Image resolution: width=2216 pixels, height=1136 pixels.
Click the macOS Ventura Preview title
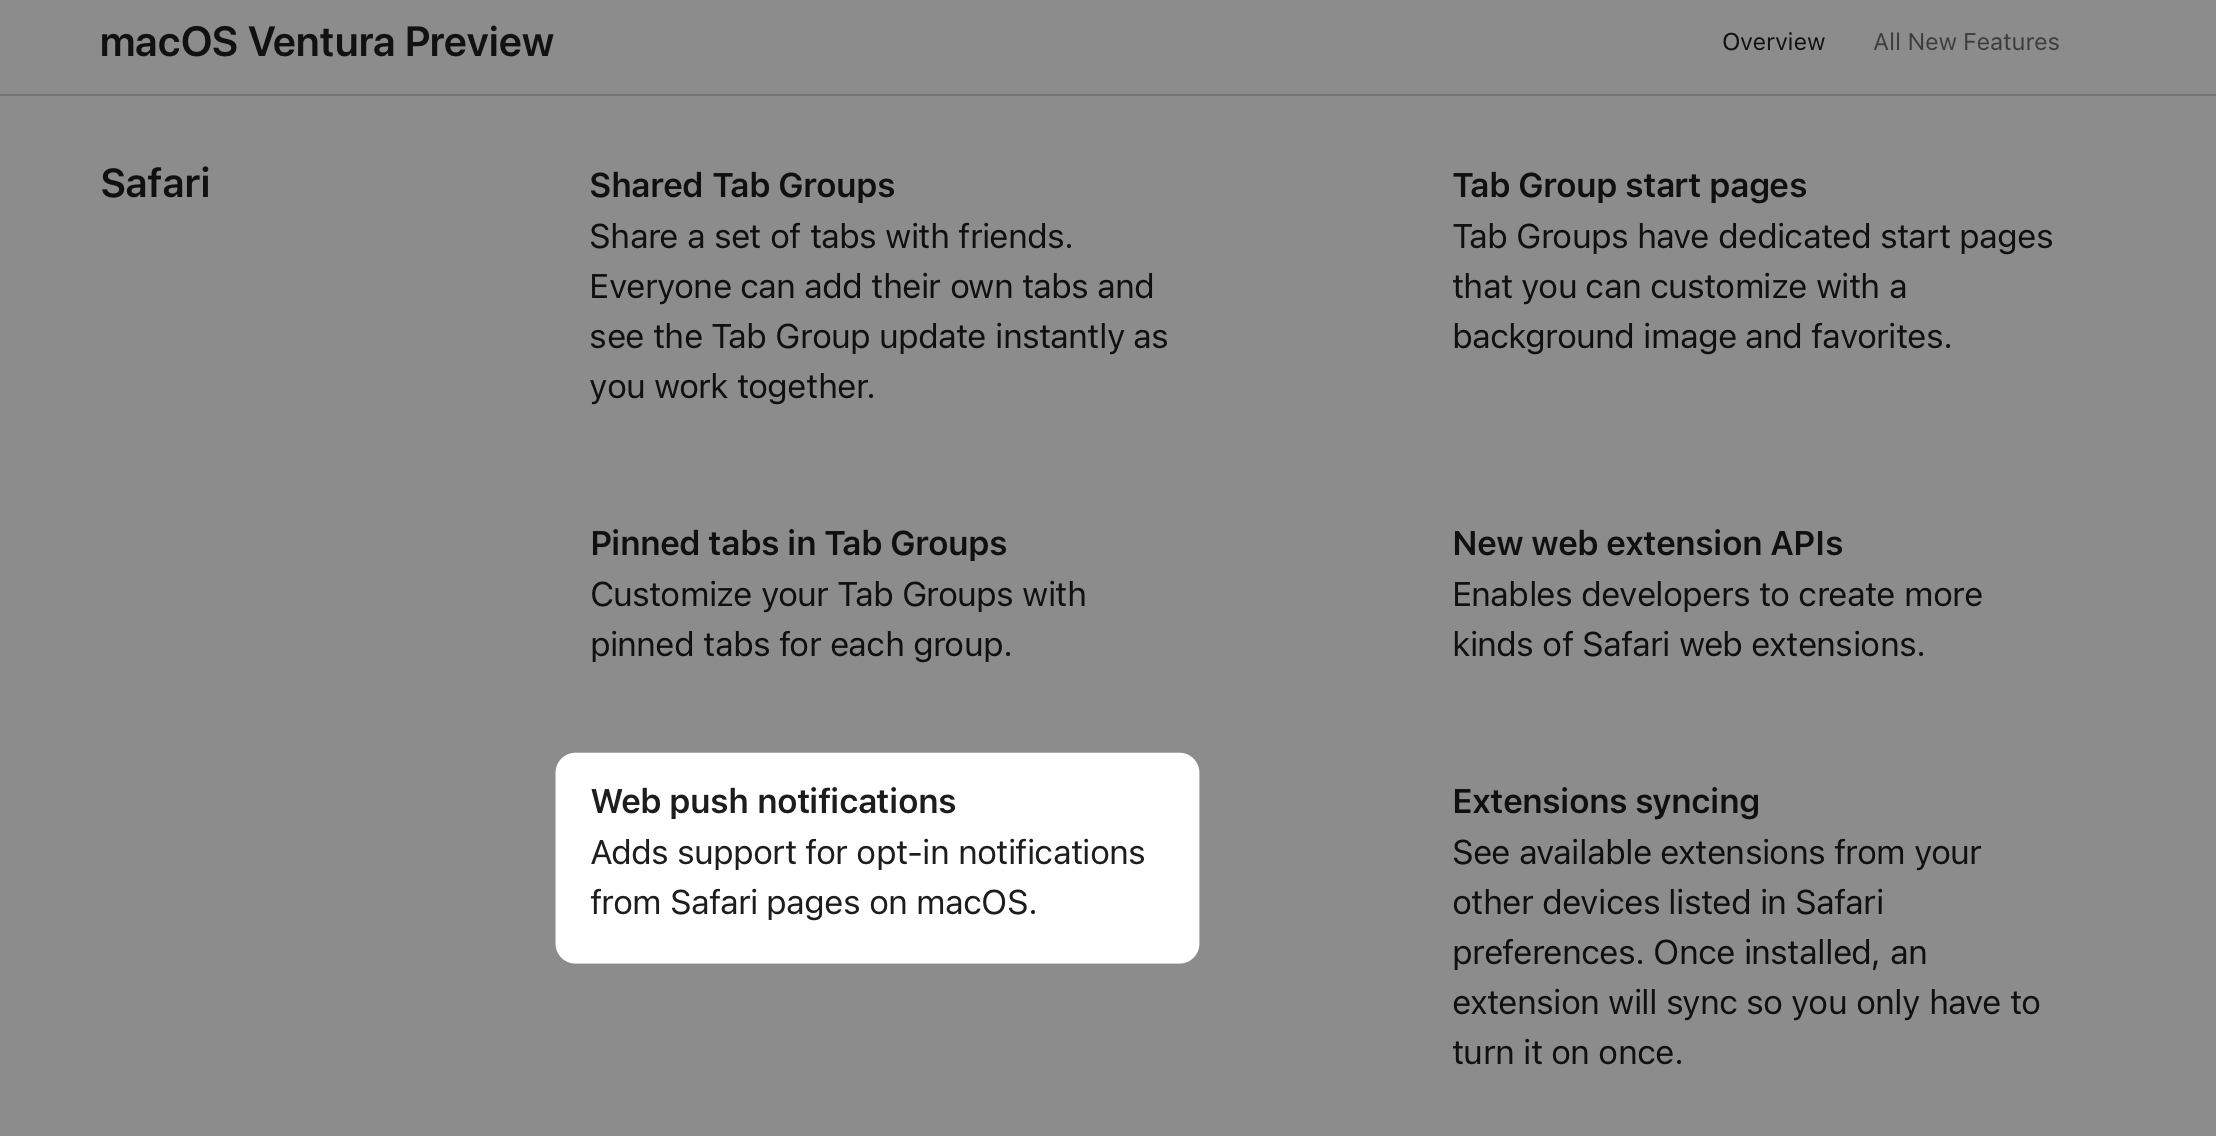point(327,42)
